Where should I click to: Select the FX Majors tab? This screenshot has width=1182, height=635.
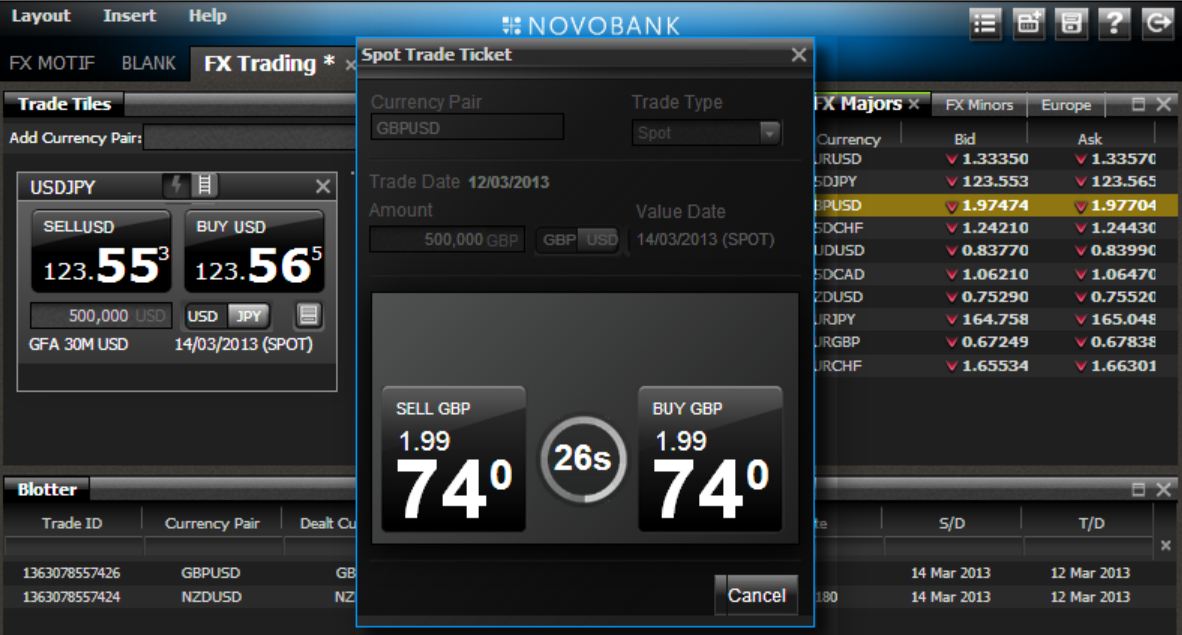coord(861,104)
